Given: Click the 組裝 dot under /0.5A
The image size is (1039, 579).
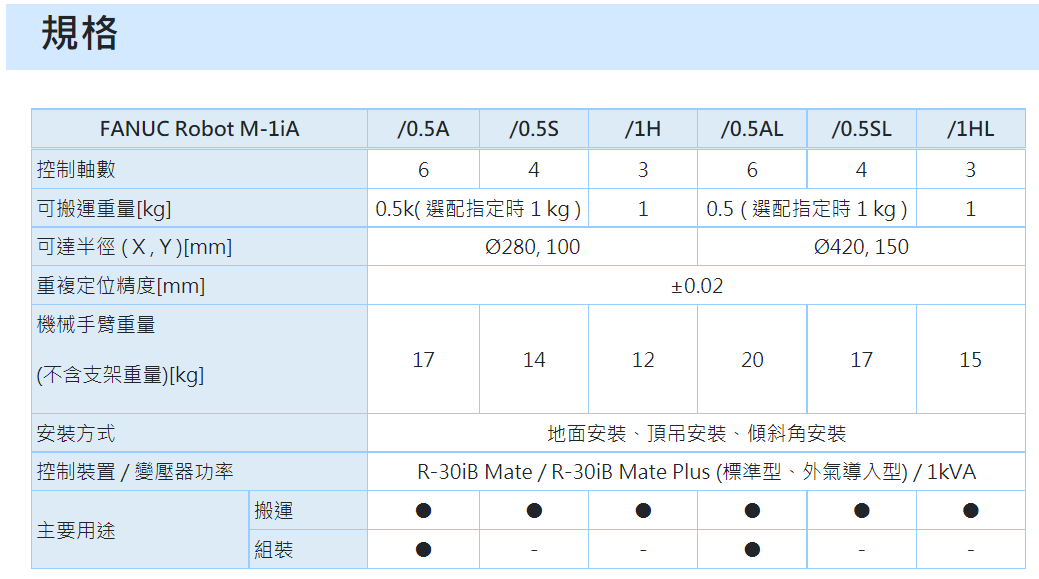Looking at the screenshot, I should [x=423, y=549].
